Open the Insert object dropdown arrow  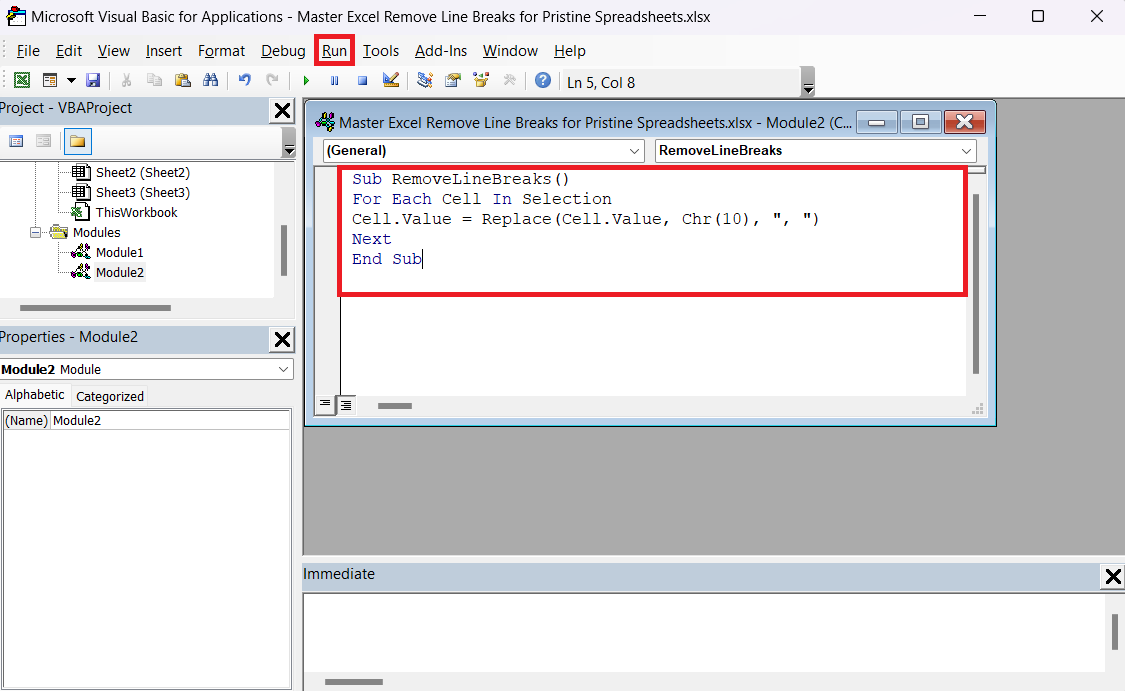[71, 80]
